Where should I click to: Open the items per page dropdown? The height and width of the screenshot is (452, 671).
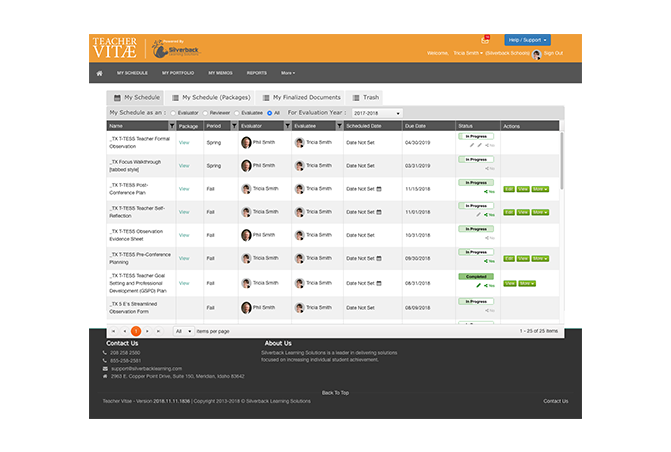point(183,330)
